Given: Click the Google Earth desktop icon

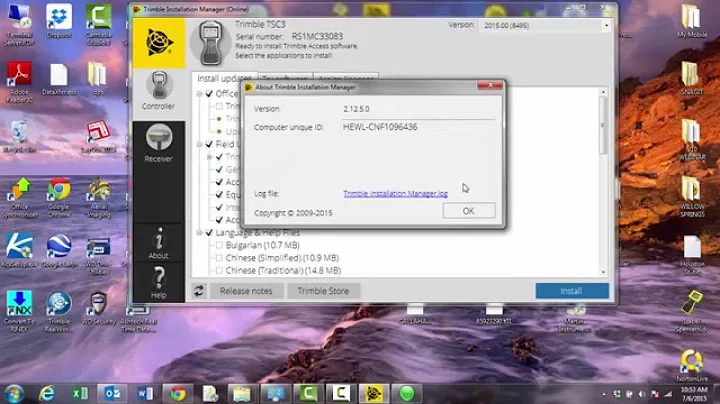Looking at the screenshot, I should pyautogui.click(x=59, y=251).
